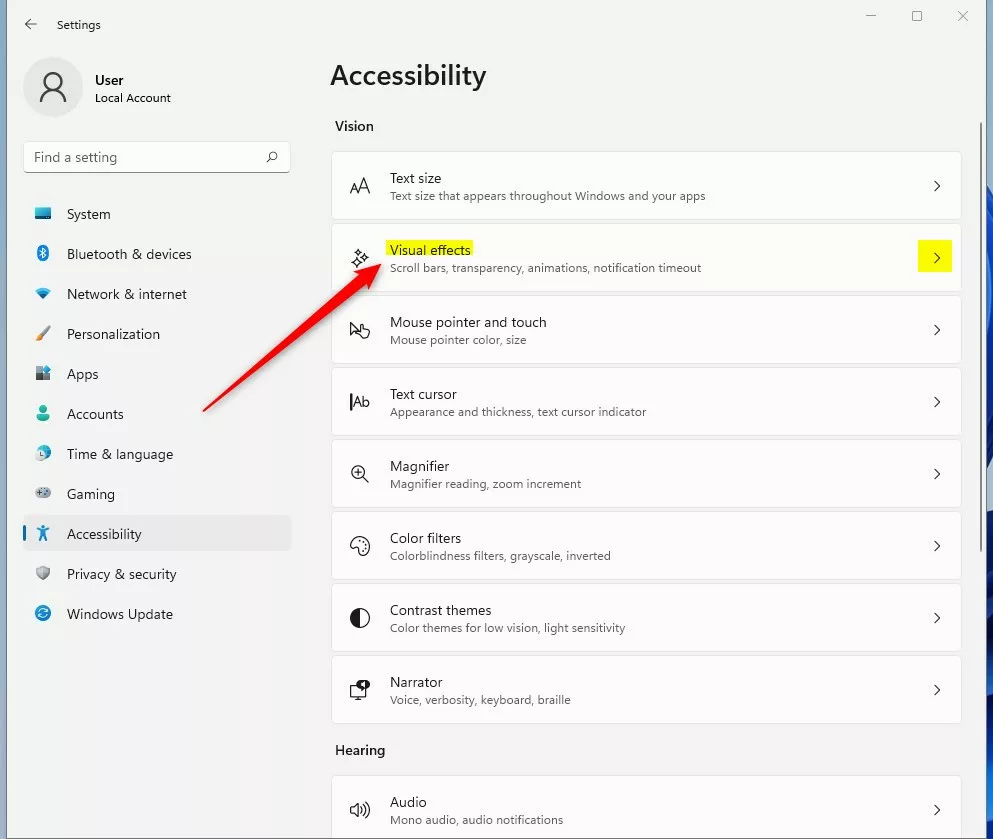Switch to Personalization settings
Image resolution: width=993 pixels, height=839 pixels.
pos(157,334)
